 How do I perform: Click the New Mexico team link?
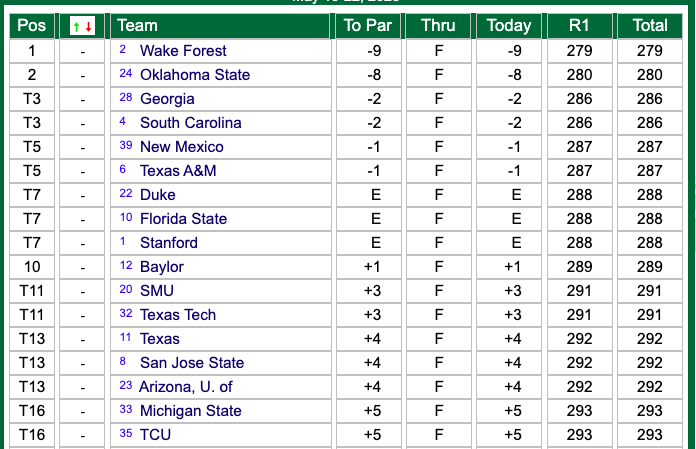pos(182,146)
